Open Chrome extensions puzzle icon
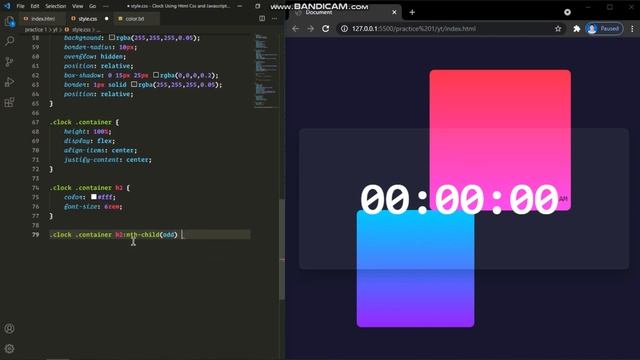 [x=577, y=29]
